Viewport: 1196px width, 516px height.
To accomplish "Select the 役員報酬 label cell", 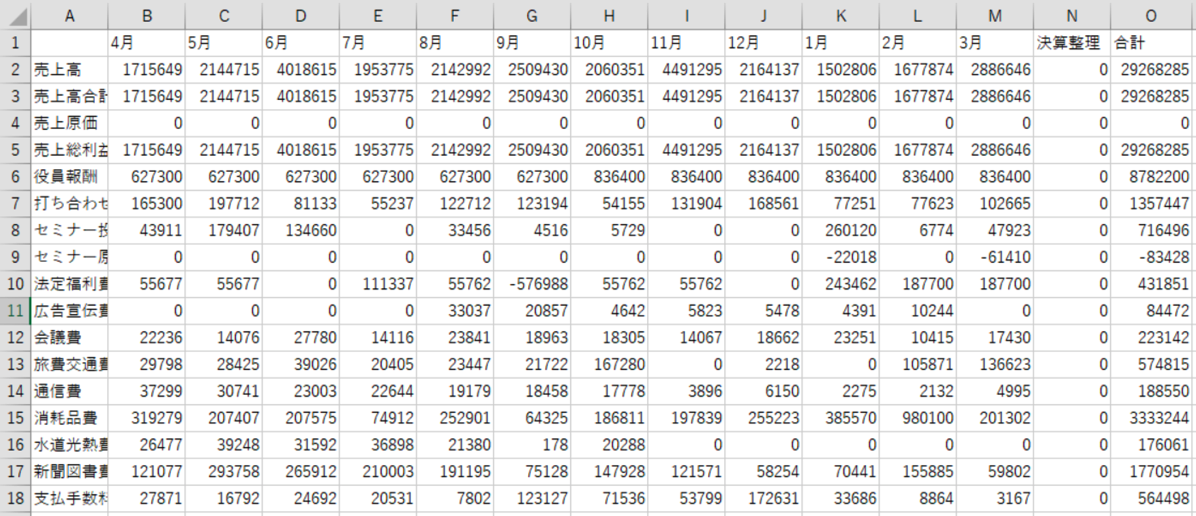I will [69, 176].
